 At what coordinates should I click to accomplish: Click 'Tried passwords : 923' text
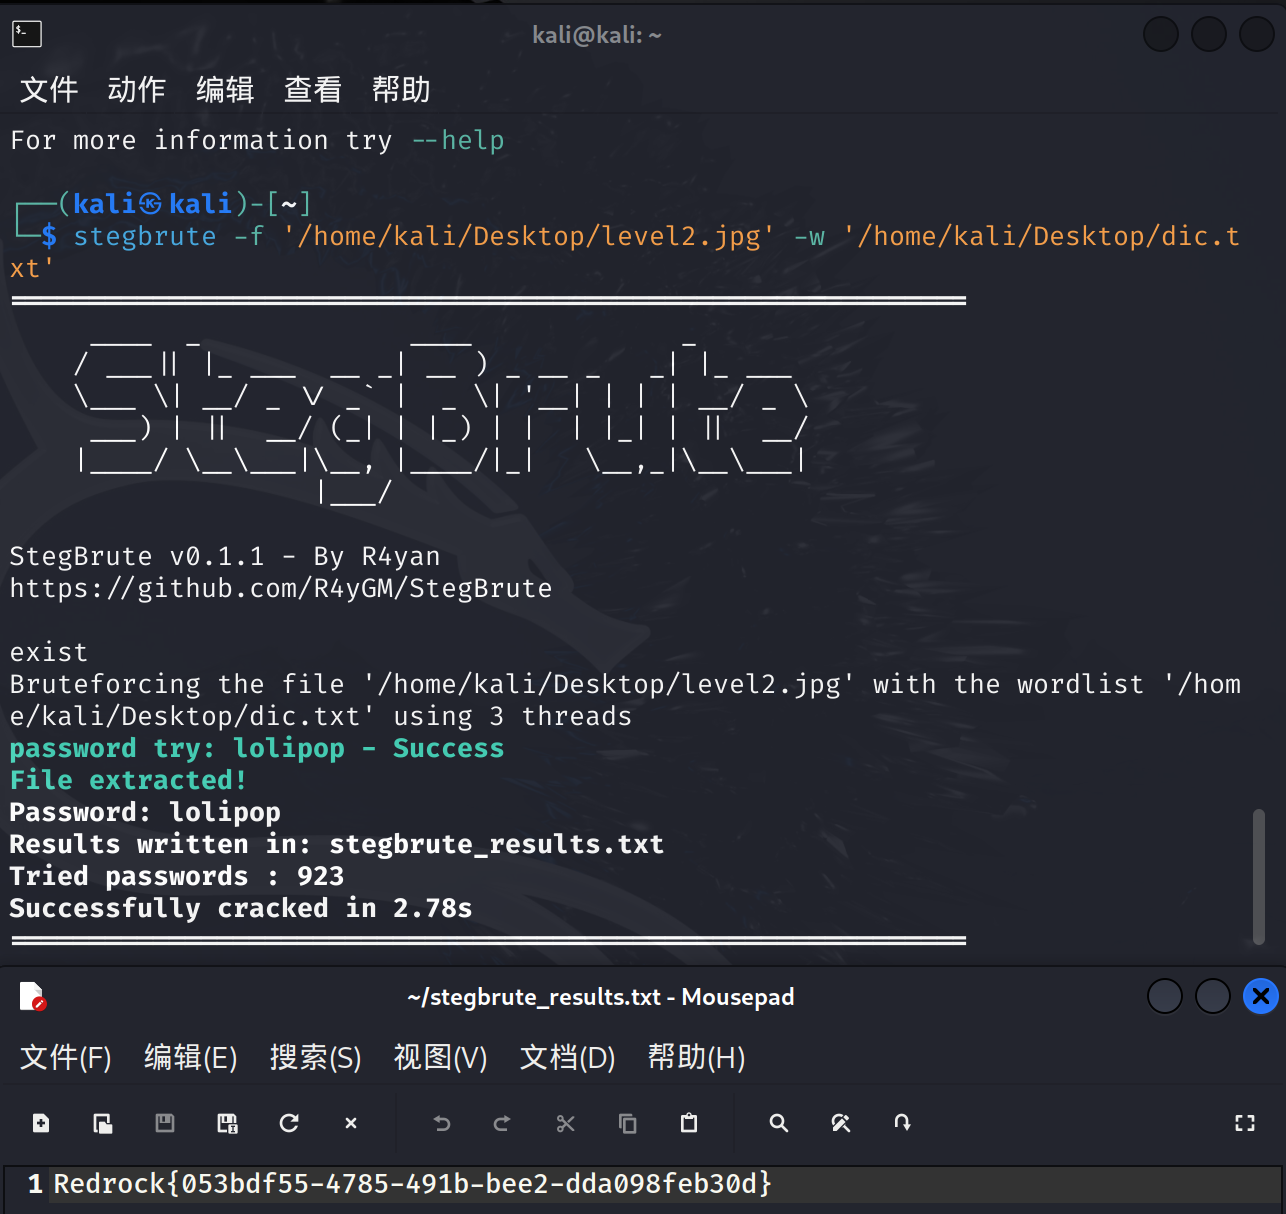[177, 876]
